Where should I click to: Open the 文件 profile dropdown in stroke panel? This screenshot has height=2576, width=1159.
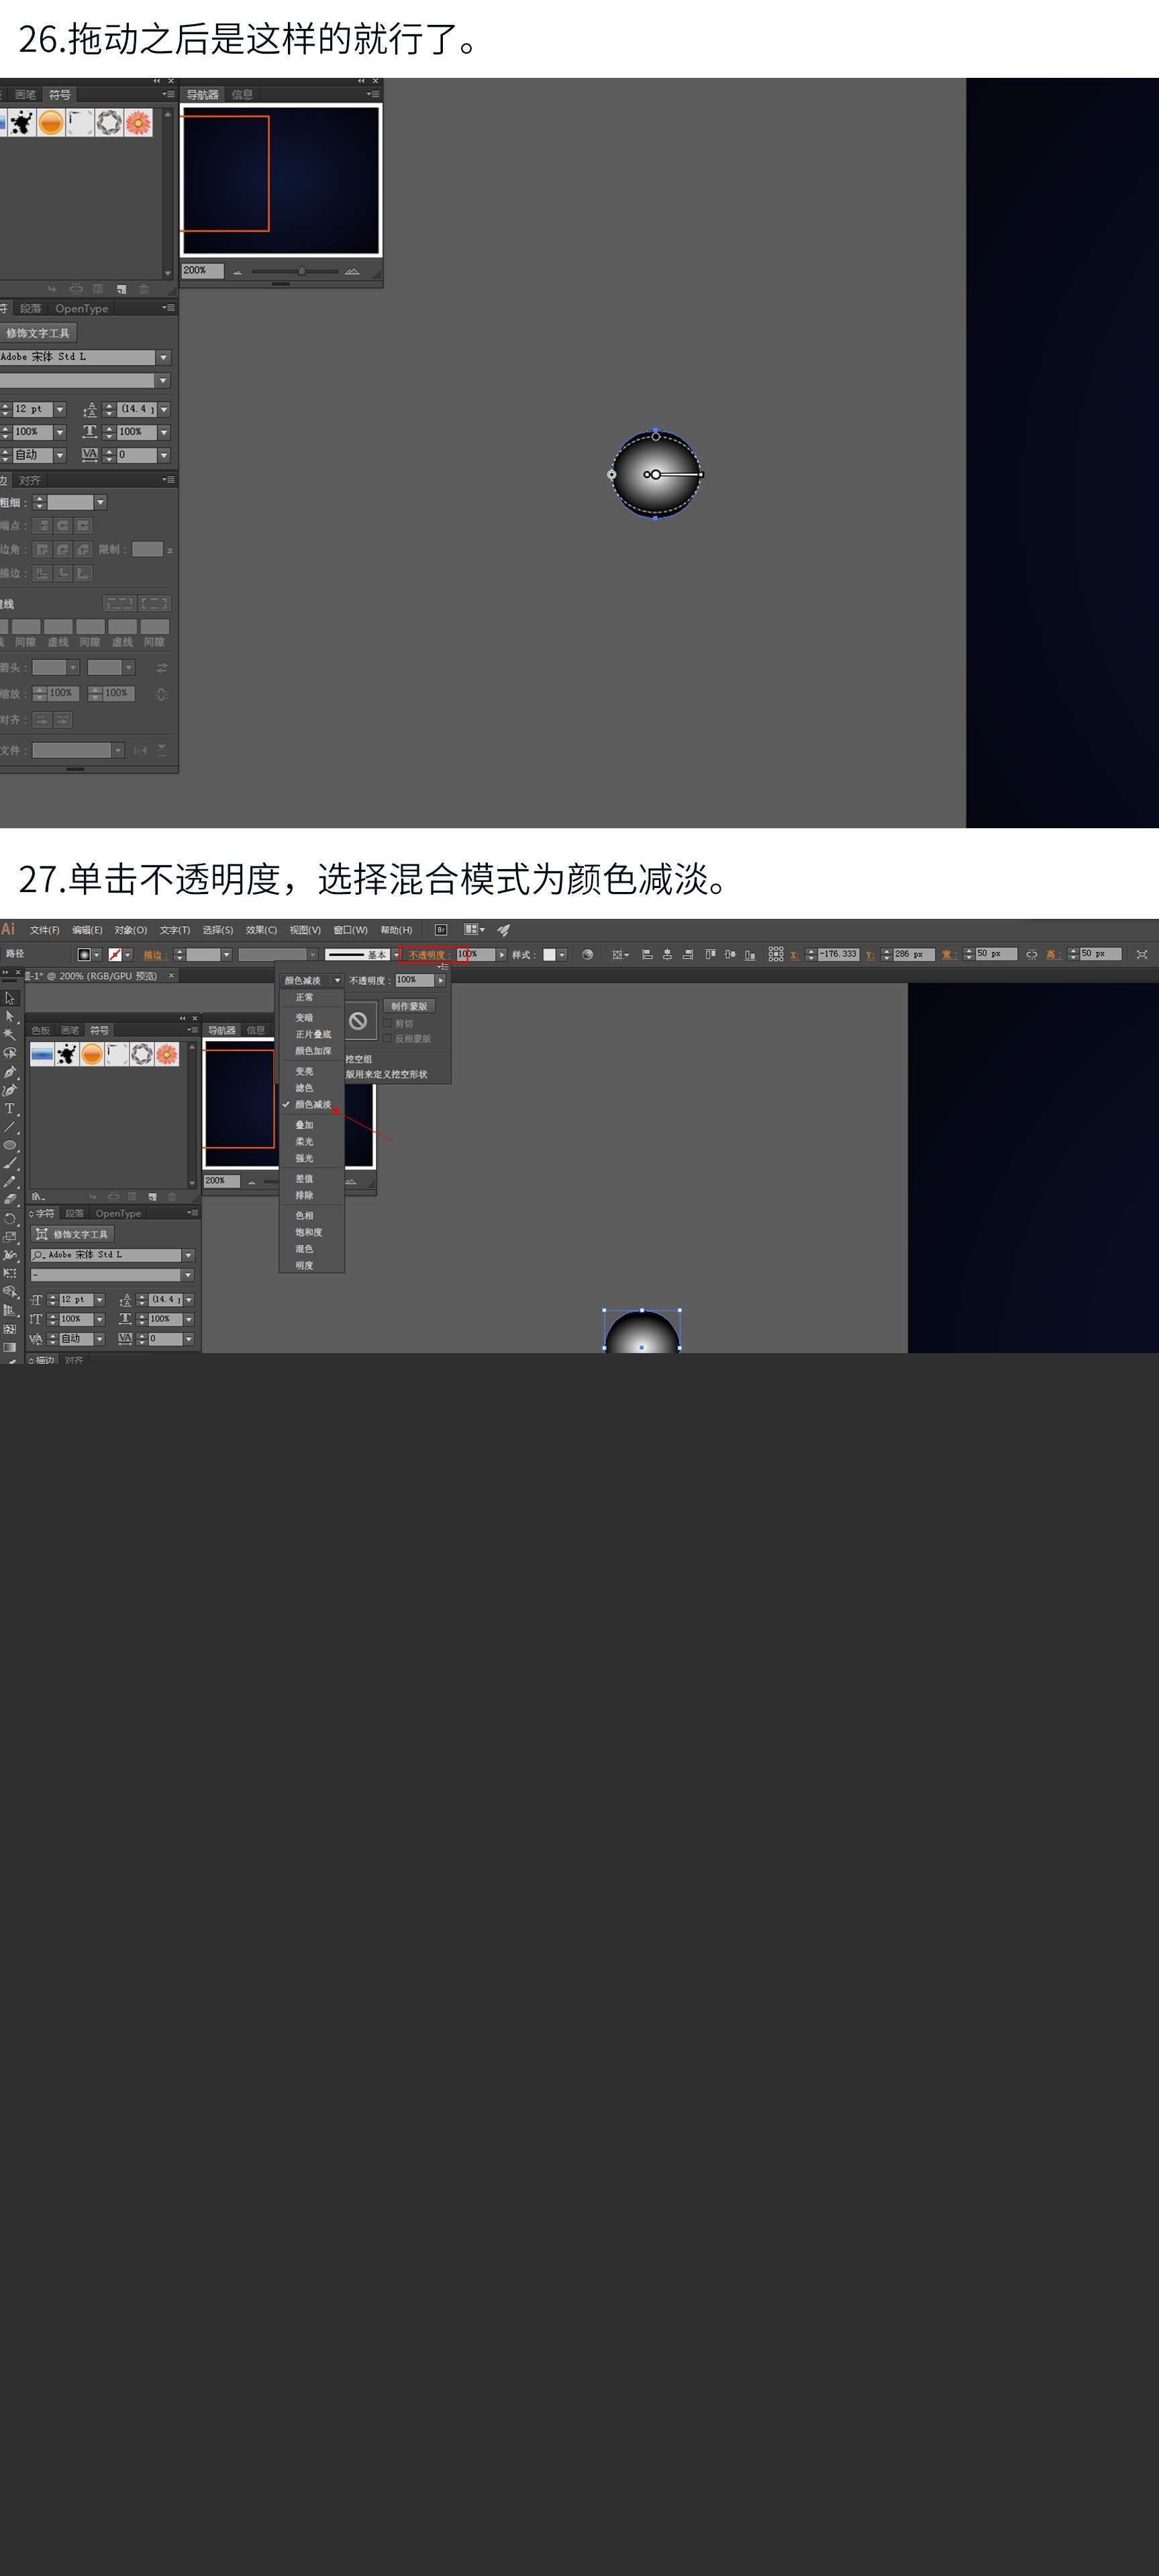(118, 750)
